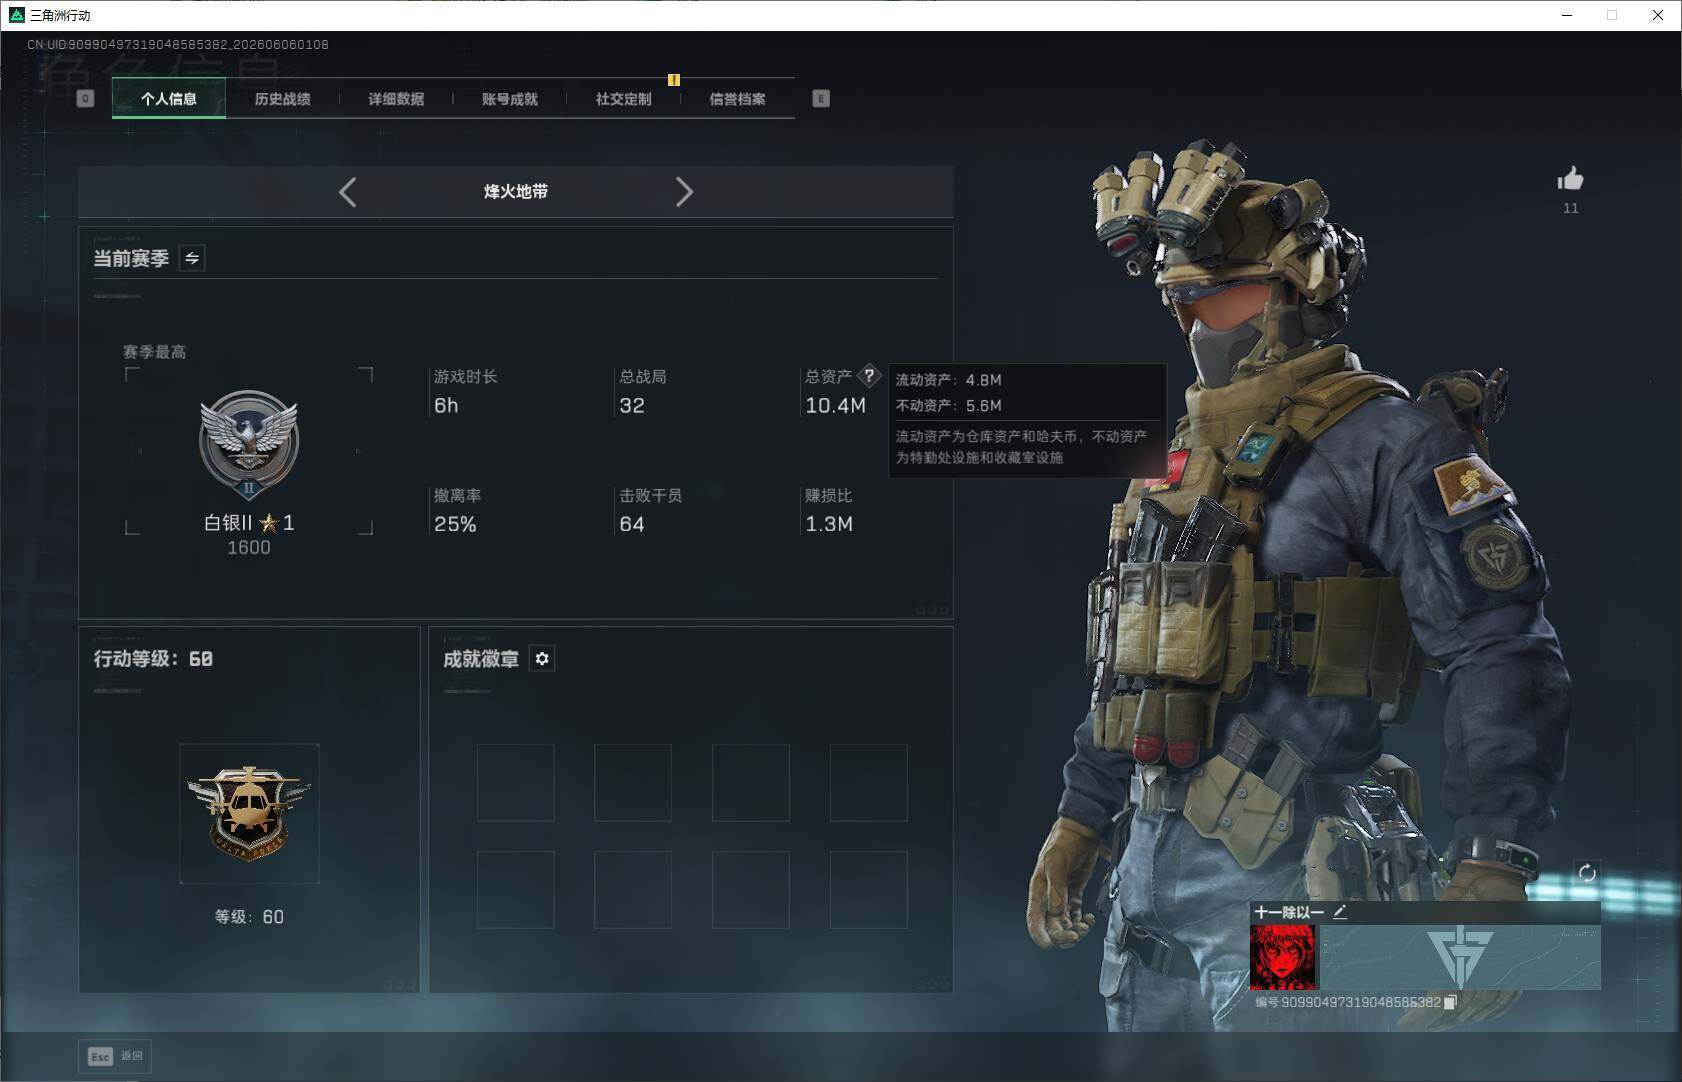Select the 账号成就 tab
Image resolution: width=1682 pixels, height=1082 pixels.
point(510,99)
